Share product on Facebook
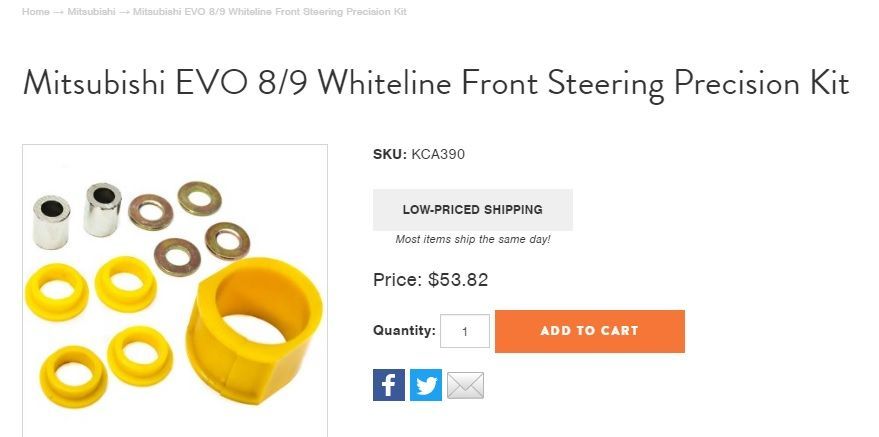Image resolution: width=879 pixels, height=437 pixels. point(389,385)
